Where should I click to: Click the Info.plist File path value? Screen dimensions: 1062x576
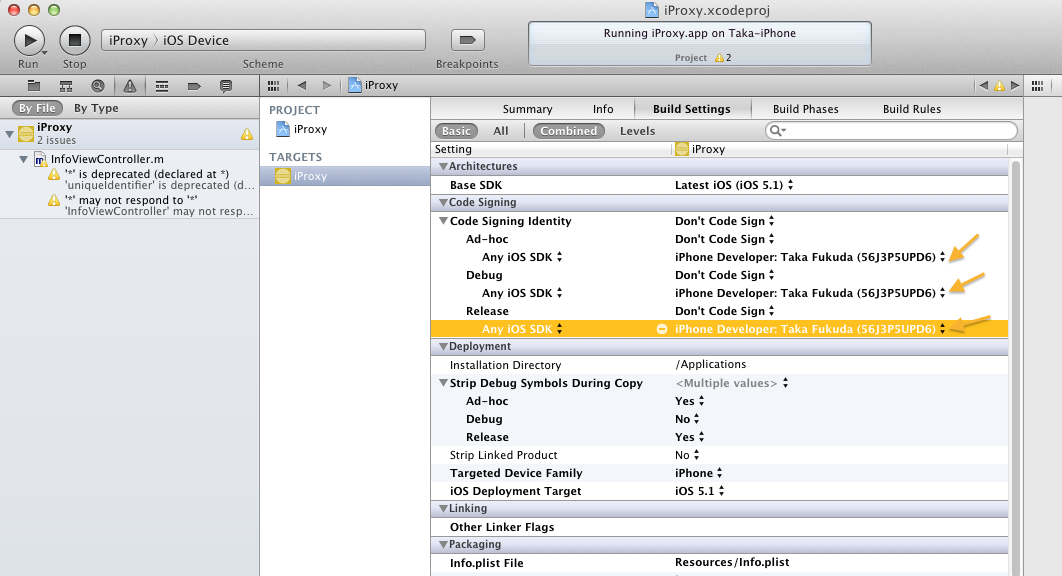[732, 562]
